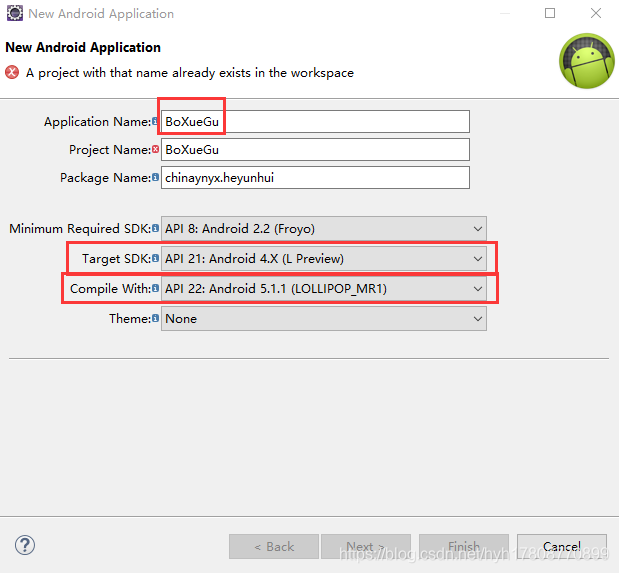Click the help question mark icon
Viewport: 619px width, 573px height.
(x=25, y=545)
